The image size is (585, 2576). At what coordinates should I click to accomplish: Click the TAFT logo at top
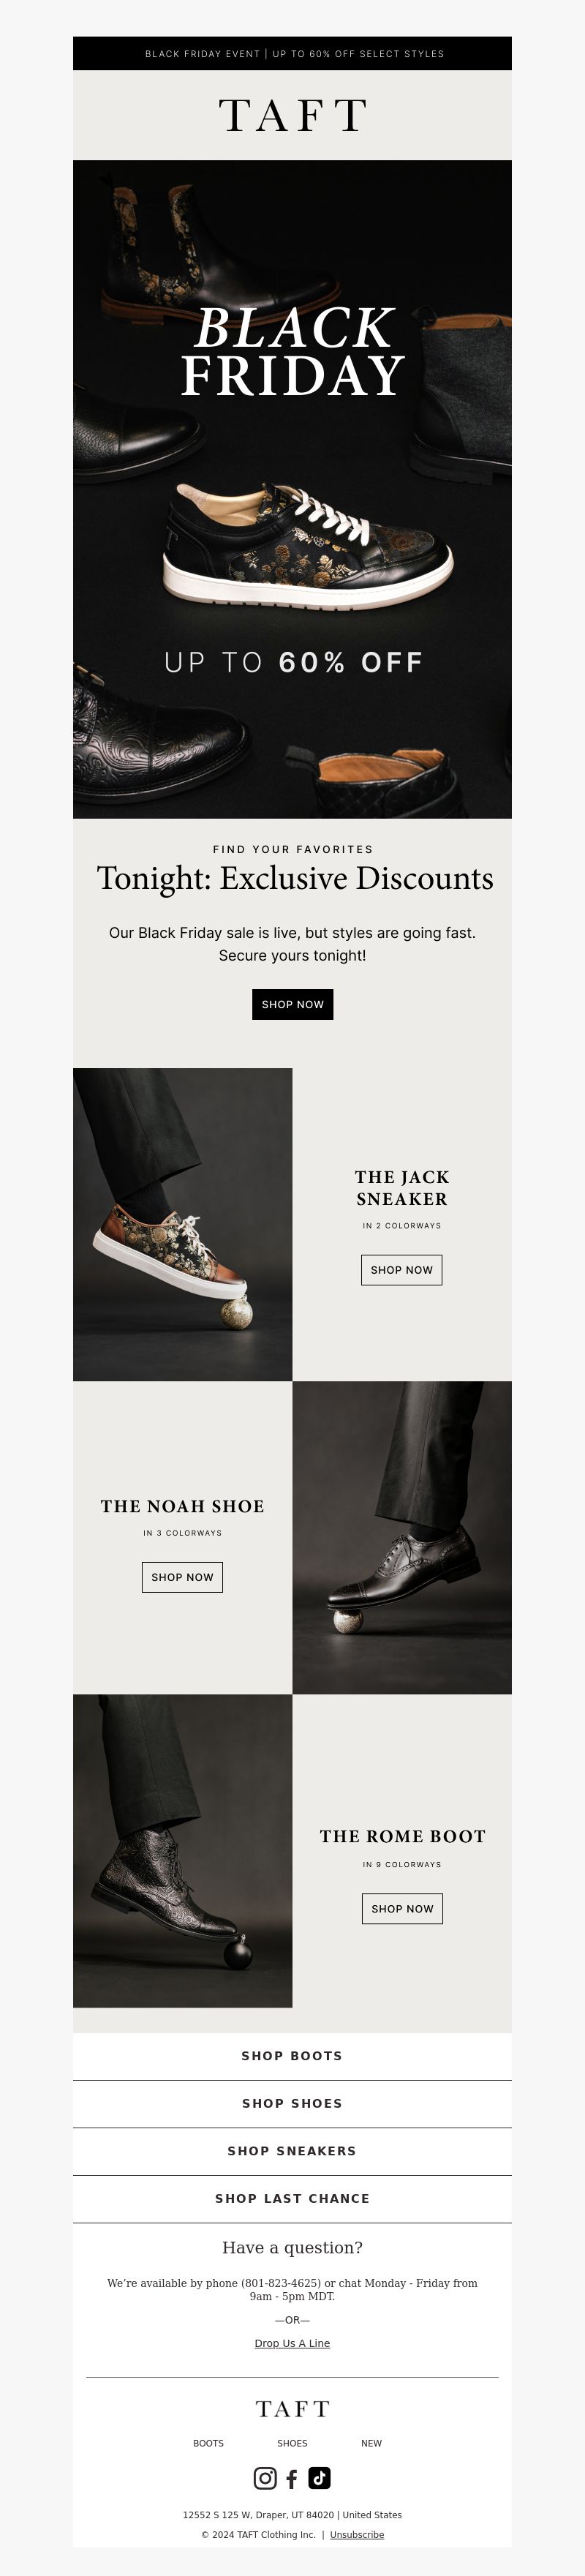pyautogui.click(x=292, y=115)
